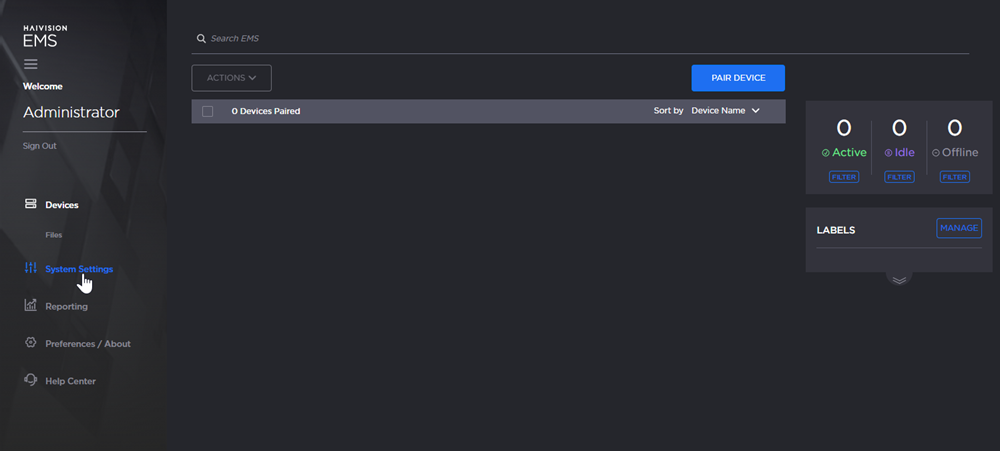Click the Preferences gear icon
This screenshot has width=1000, height=451.
tap(30, 344)
